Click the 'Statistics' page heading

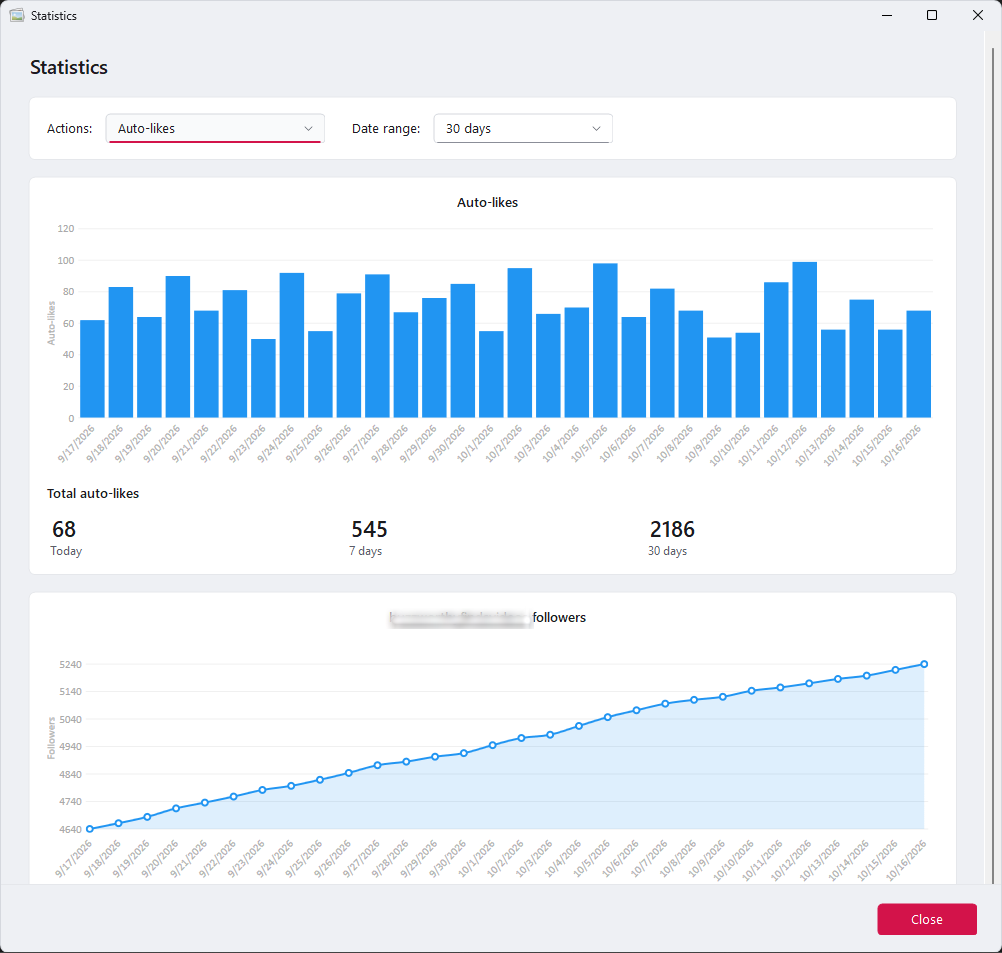[x=69, y=67]
